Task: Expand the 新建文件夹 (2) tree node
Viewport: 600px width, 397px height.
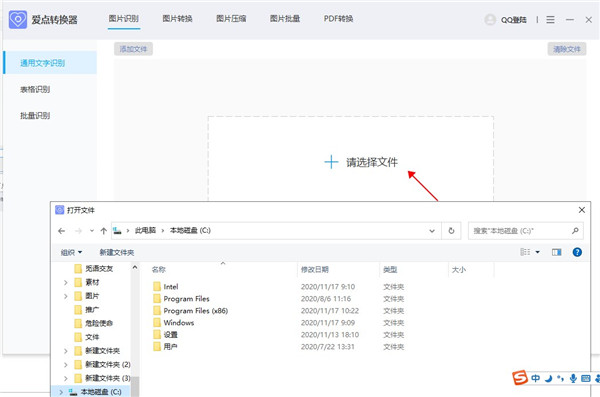Action: (x=65, y=364)
